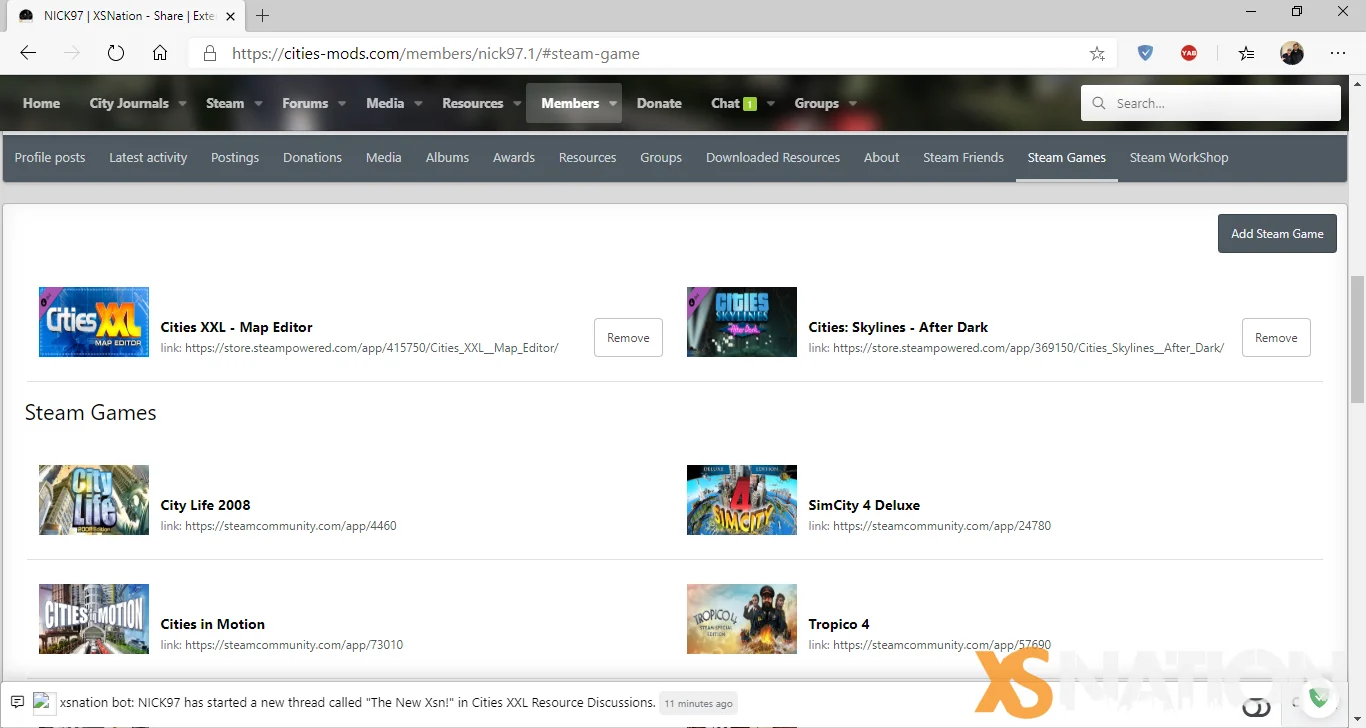Expand the Steam menu dropdown arrow
This screenshot has height=728, width=1366.
point(258,103)
